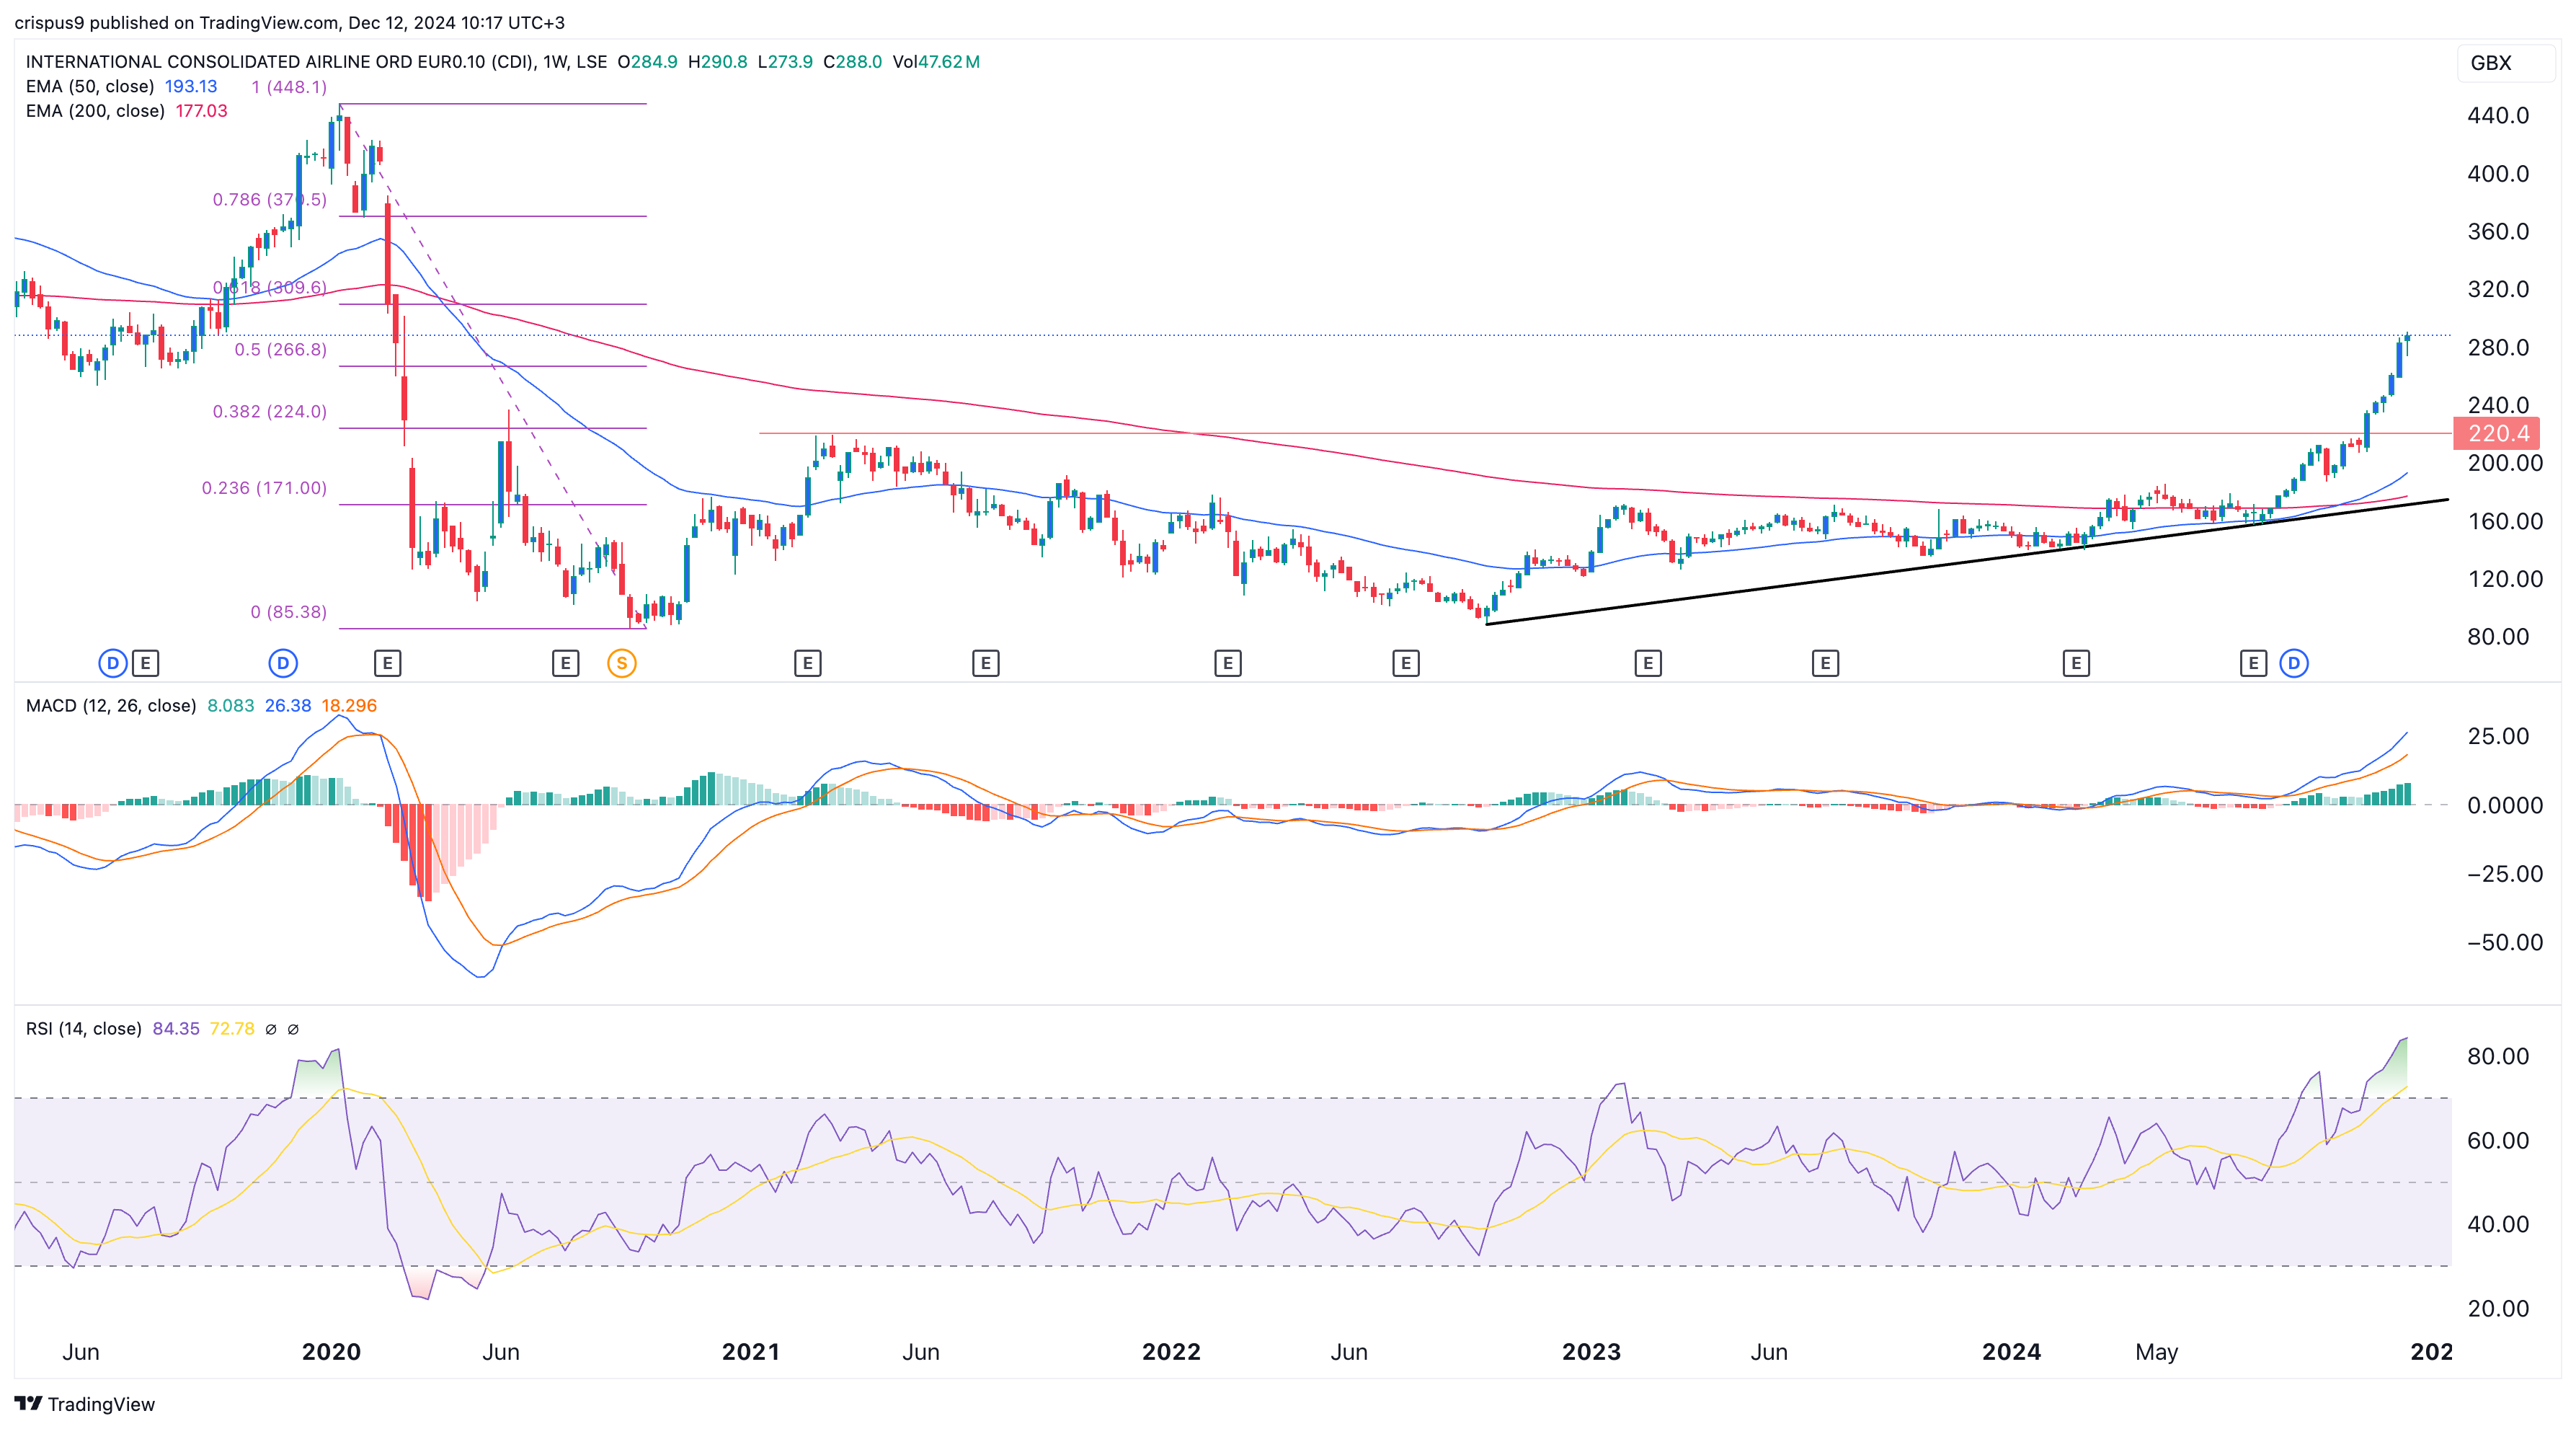Click the dividend D marker just before 2020
Screen dimensions: 2576x1429
point(283,663)
